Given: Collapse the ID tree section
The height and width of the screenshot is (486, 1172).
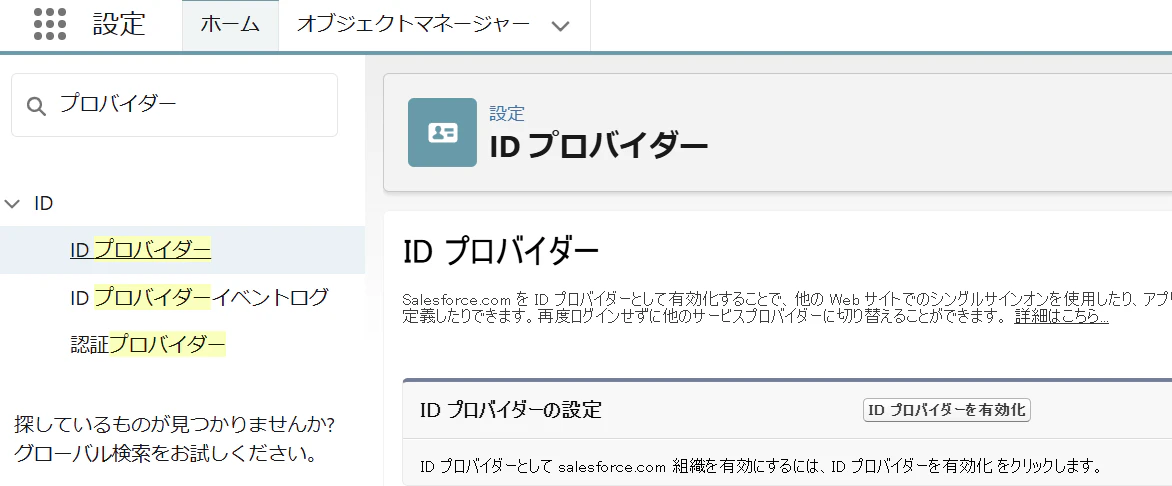Looking at the screenshot, I should coord(11,203).
